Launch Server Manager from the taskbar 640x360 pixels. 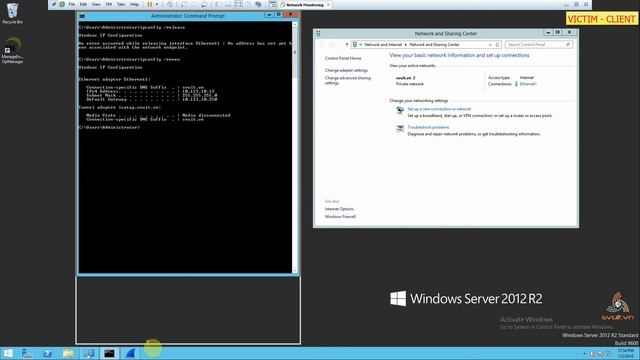point(27,353)
